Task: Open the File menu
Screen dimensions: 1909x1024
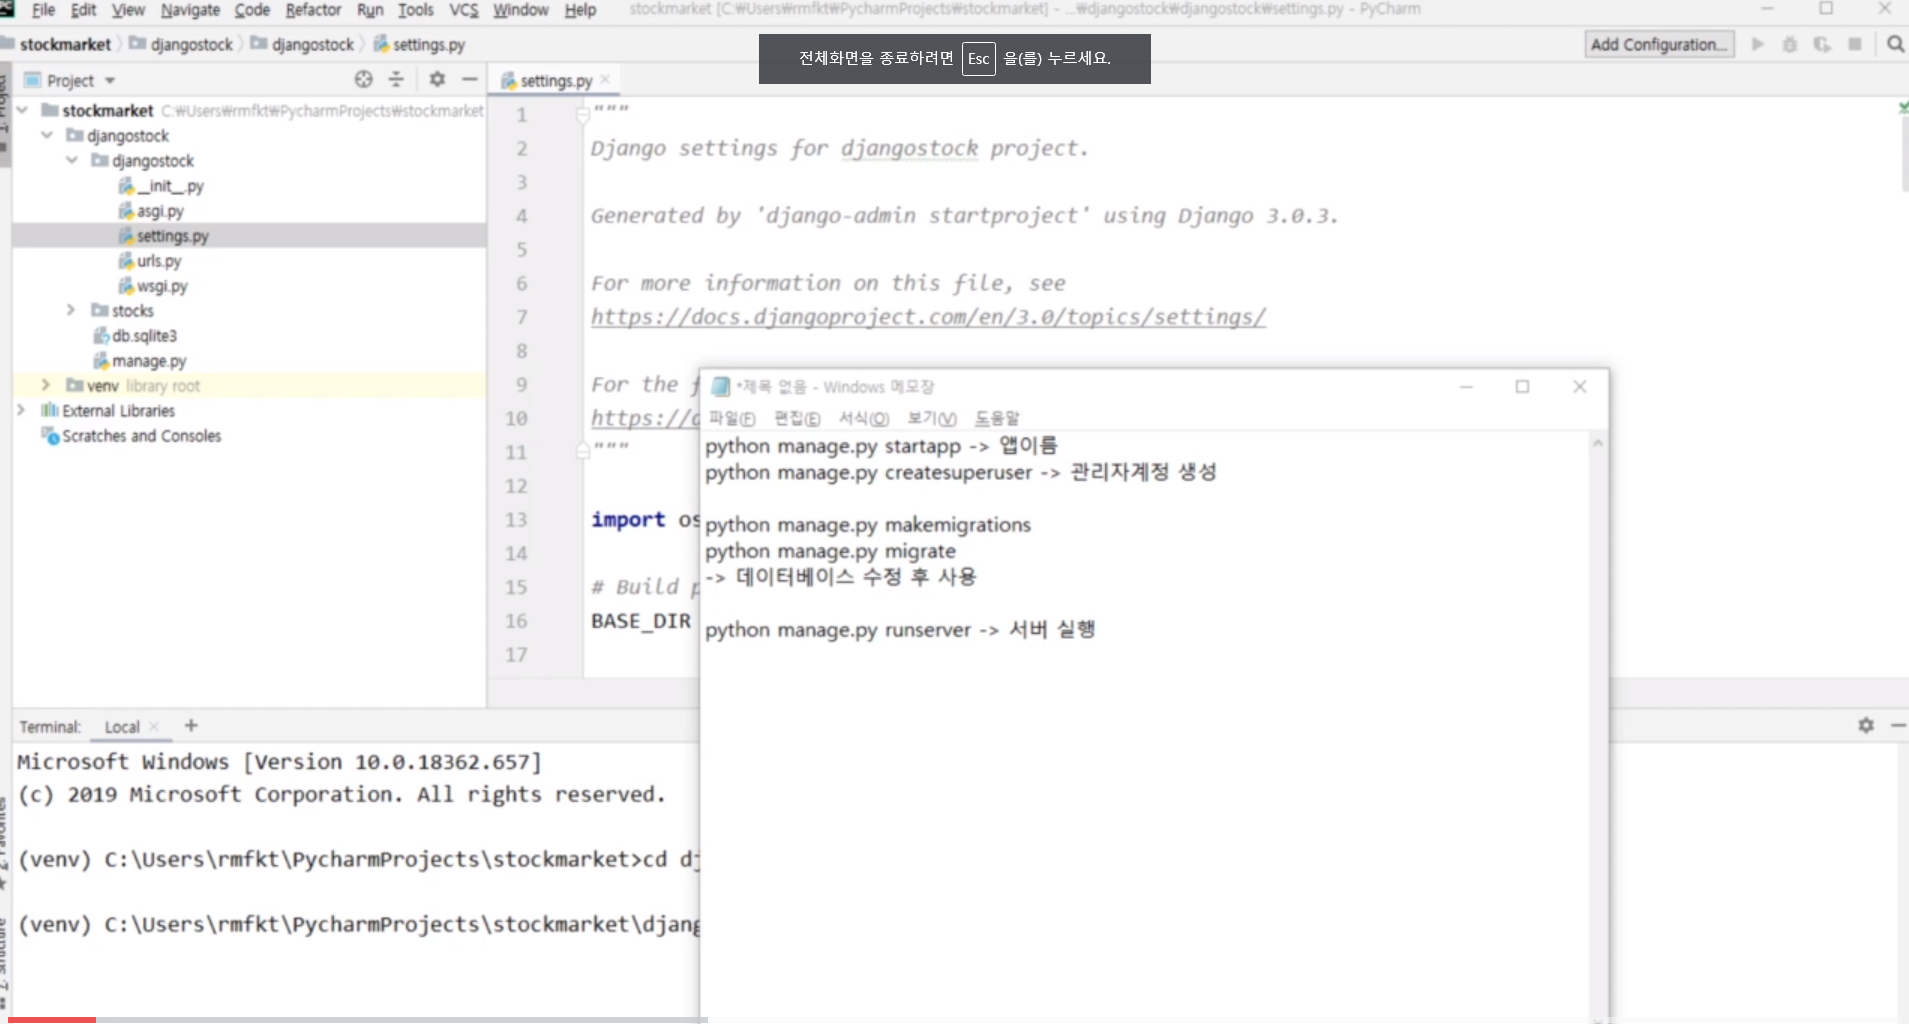Action: pos(43,10)
